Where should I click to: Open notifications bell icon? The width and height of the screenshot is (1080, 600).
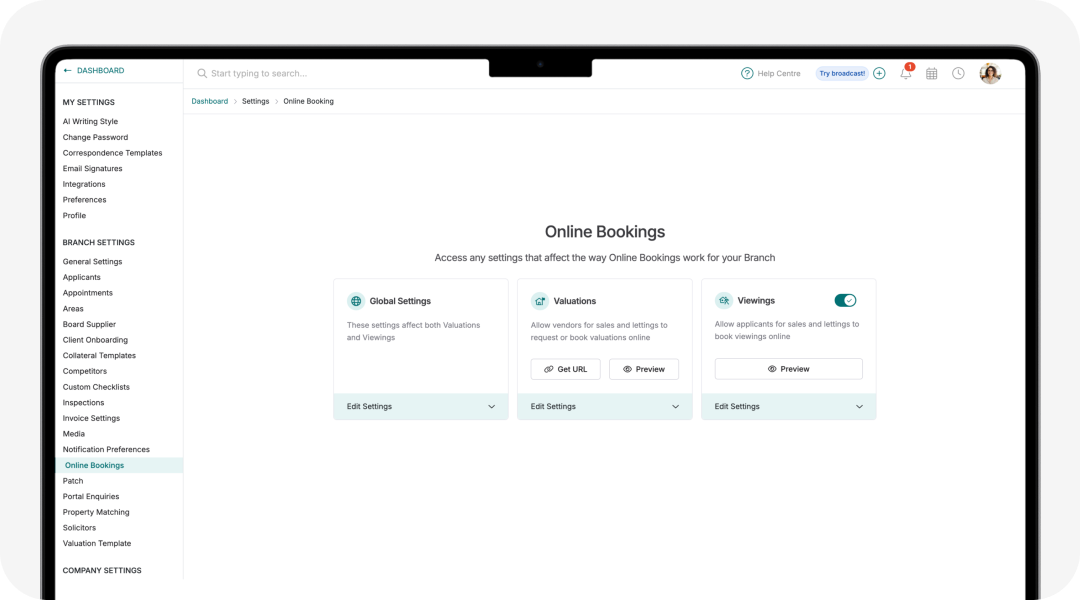906,73
